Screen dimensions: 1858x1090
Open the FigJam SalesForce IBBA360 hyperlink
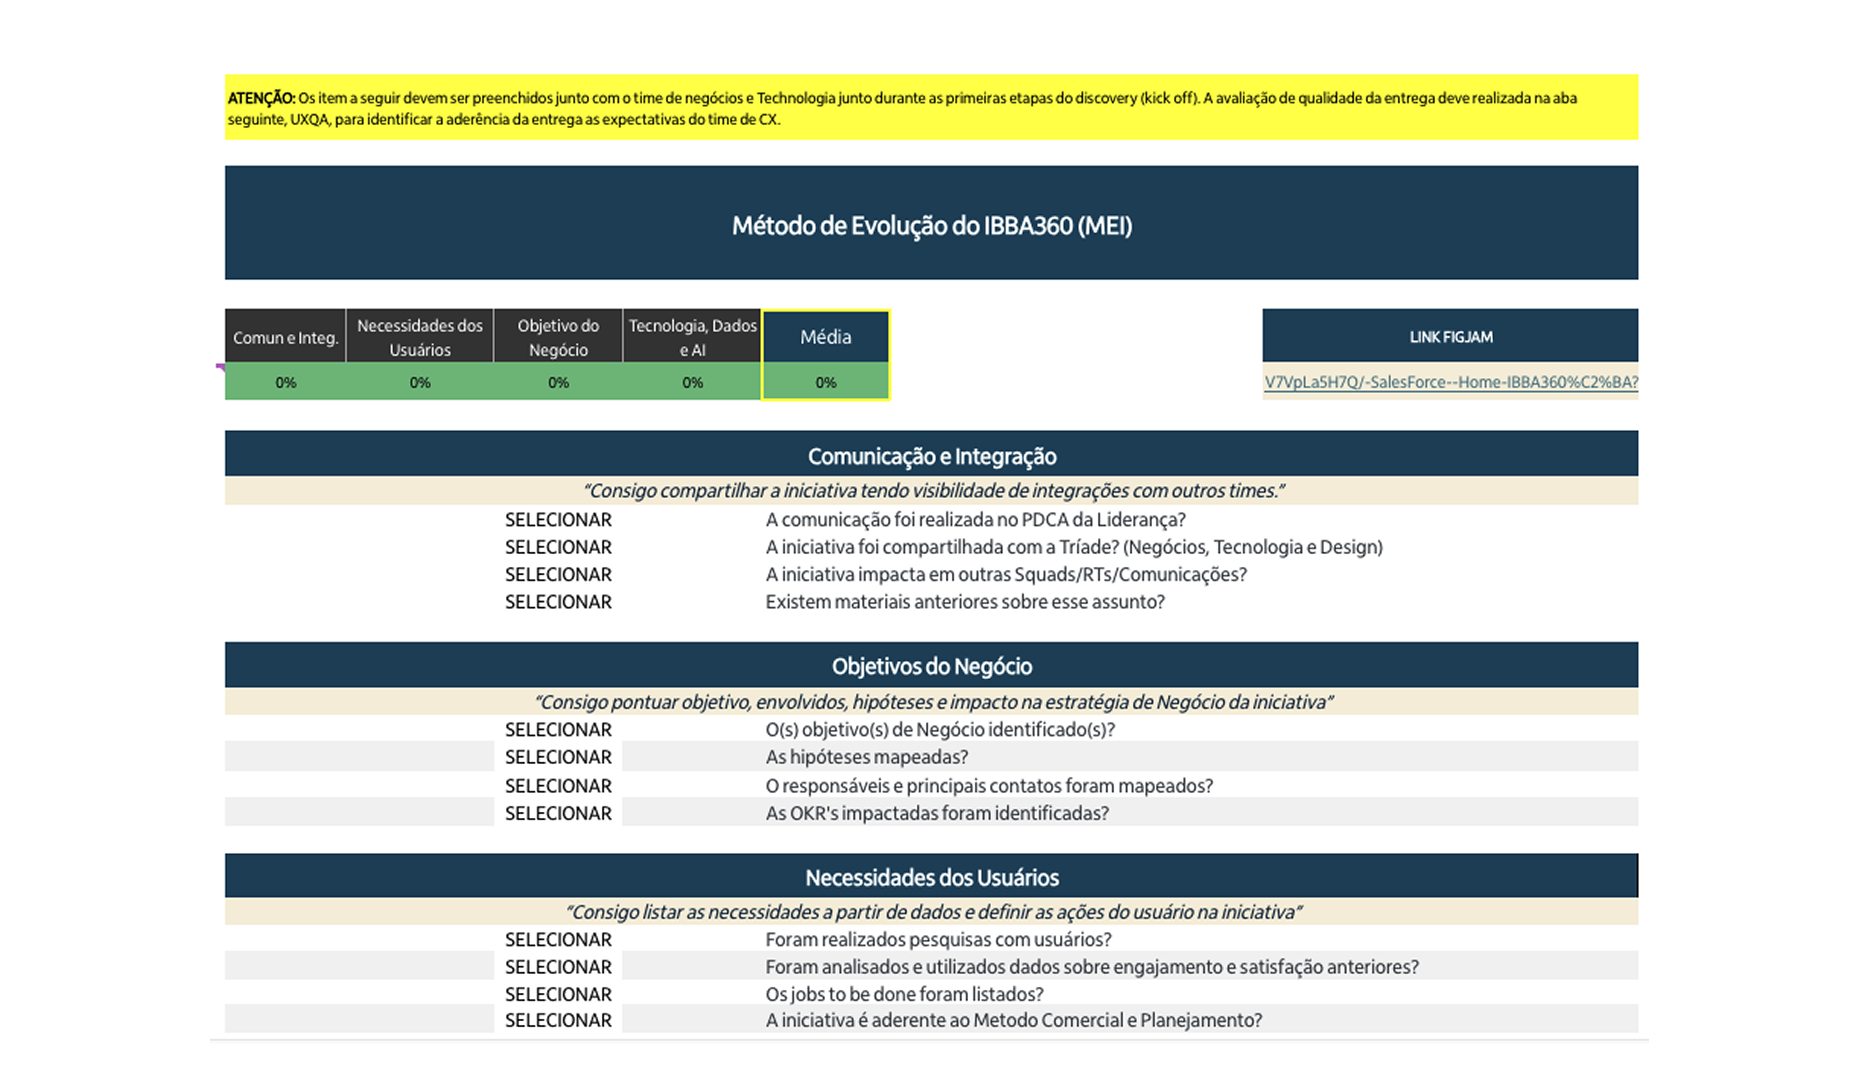tap(1450, 382)
